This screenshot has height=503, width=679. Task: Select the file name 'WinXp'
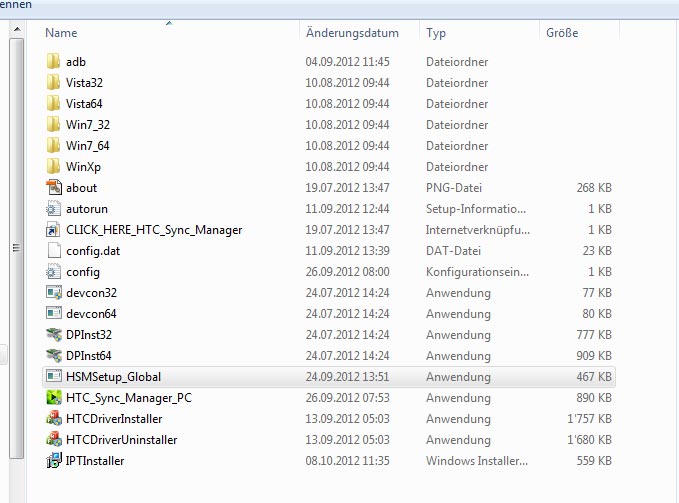point(83,167)
